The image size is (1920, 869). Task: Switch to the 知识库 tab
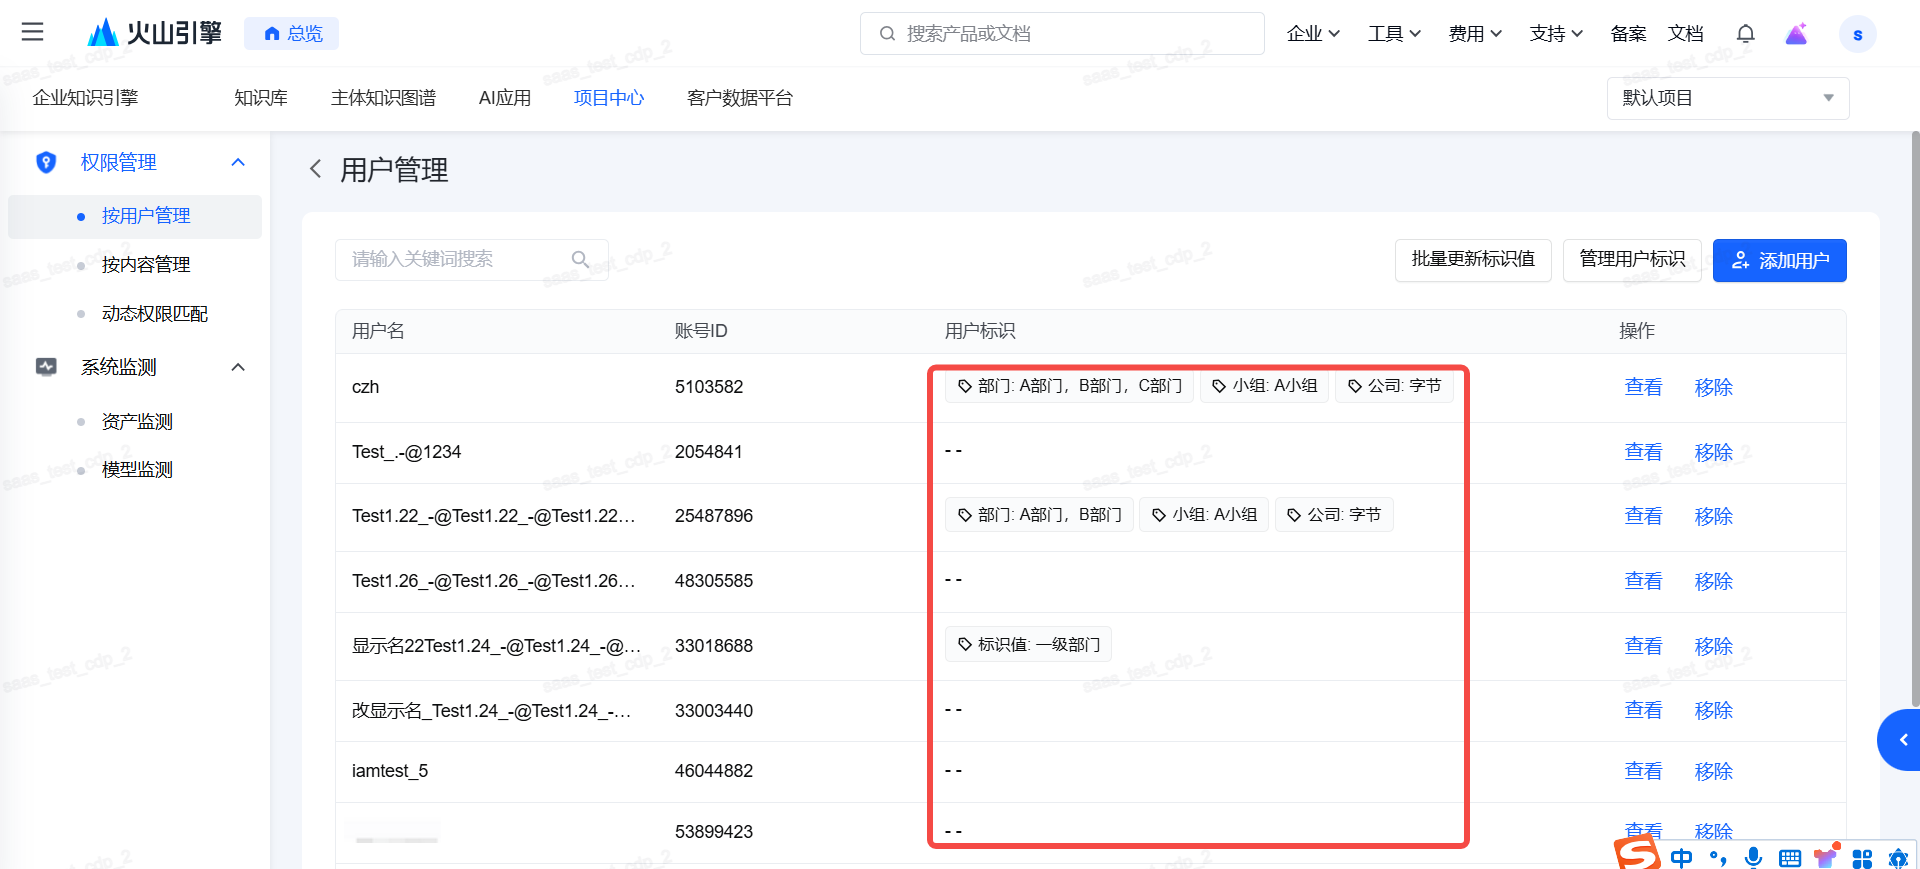(x=261, y=98)
